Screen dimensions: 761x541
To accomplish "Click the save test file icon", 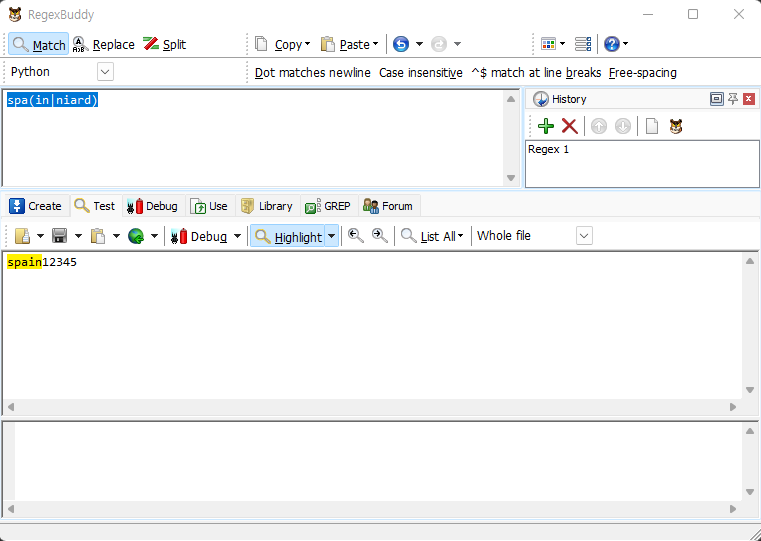I will pos(60,236).
